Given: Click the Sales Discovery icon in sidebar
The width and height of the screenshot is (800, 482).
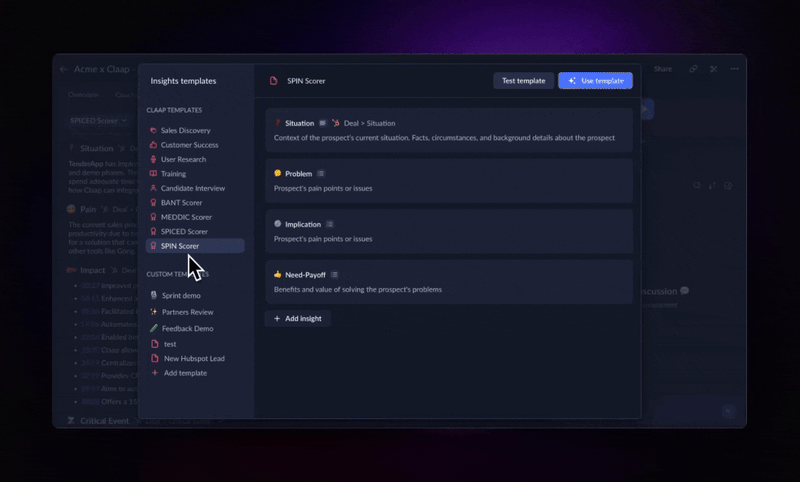Looking at the screenshot, I should tap(153, 131).
